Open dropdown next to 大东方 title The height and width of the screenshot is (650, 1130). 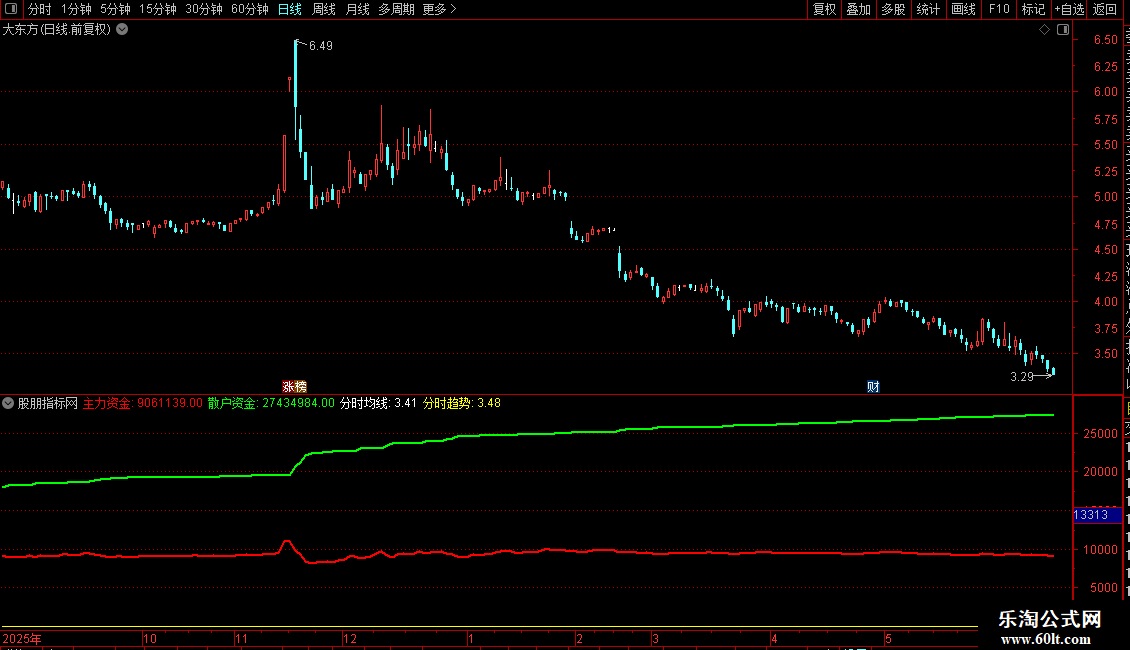click(123, 30)
